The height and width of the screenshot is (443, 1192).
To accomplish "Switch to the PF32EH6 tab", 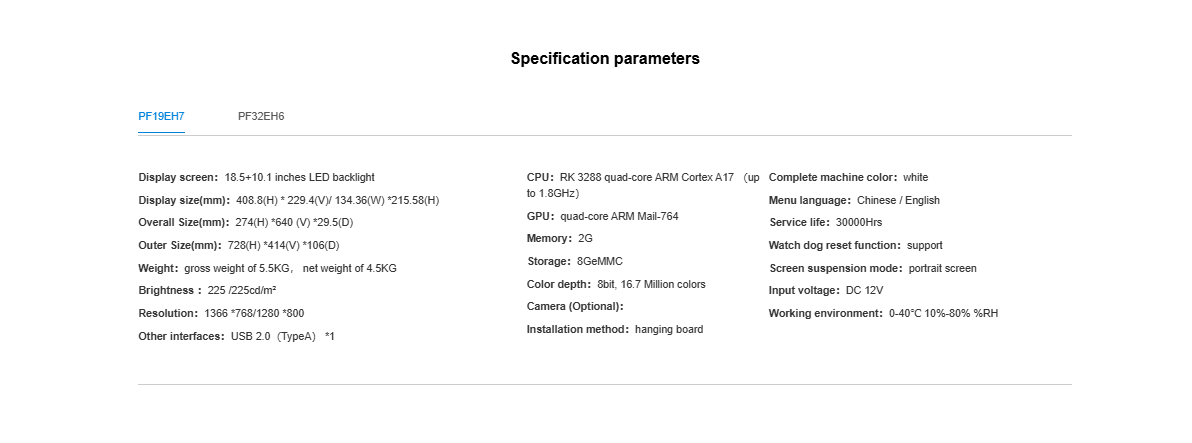I will click(x=261, y=116).
